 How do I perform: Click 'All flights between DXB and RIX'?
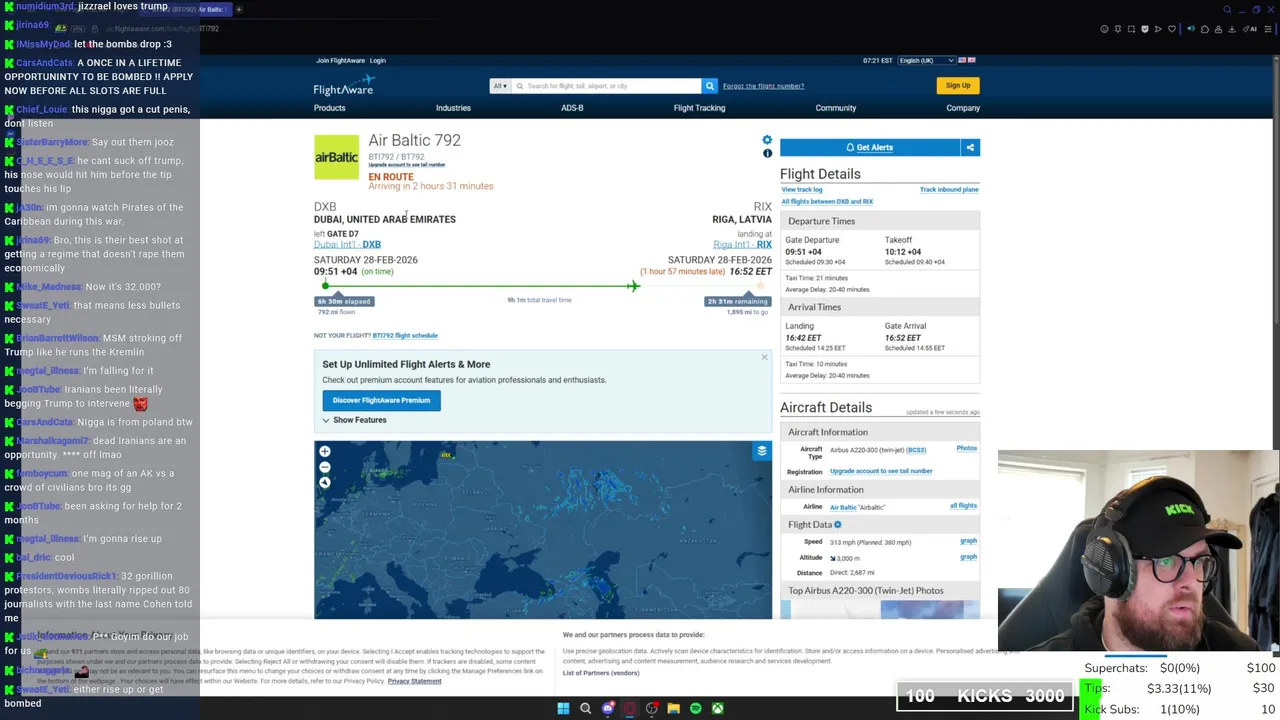click(x=827, y=201)
